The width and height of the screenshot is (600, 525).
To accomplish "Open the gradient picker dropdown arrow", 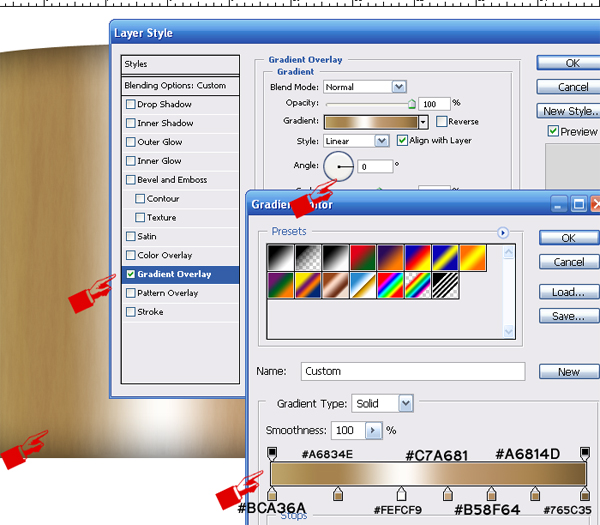I will click(x=423, y=122).
